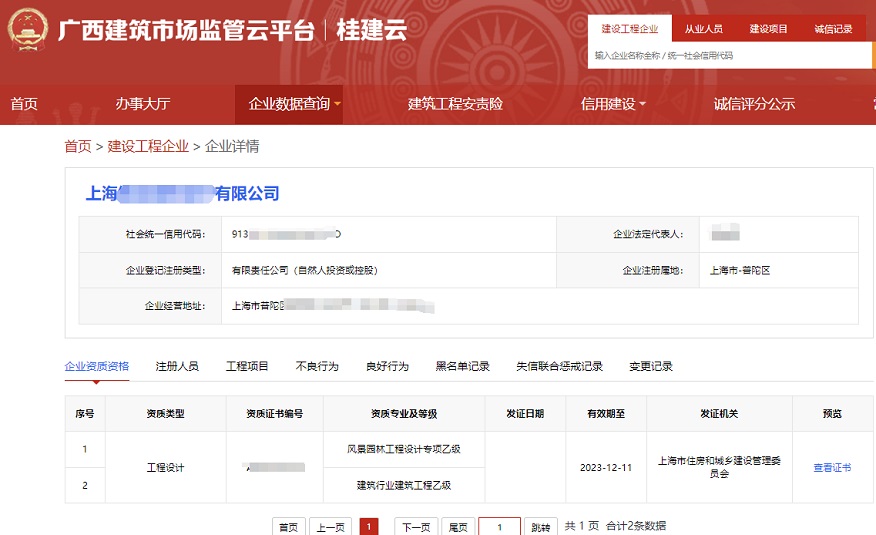This screenshot has height=535, width=876.
Task: Click the national emblem logo icon
Action: coord(28,30)
